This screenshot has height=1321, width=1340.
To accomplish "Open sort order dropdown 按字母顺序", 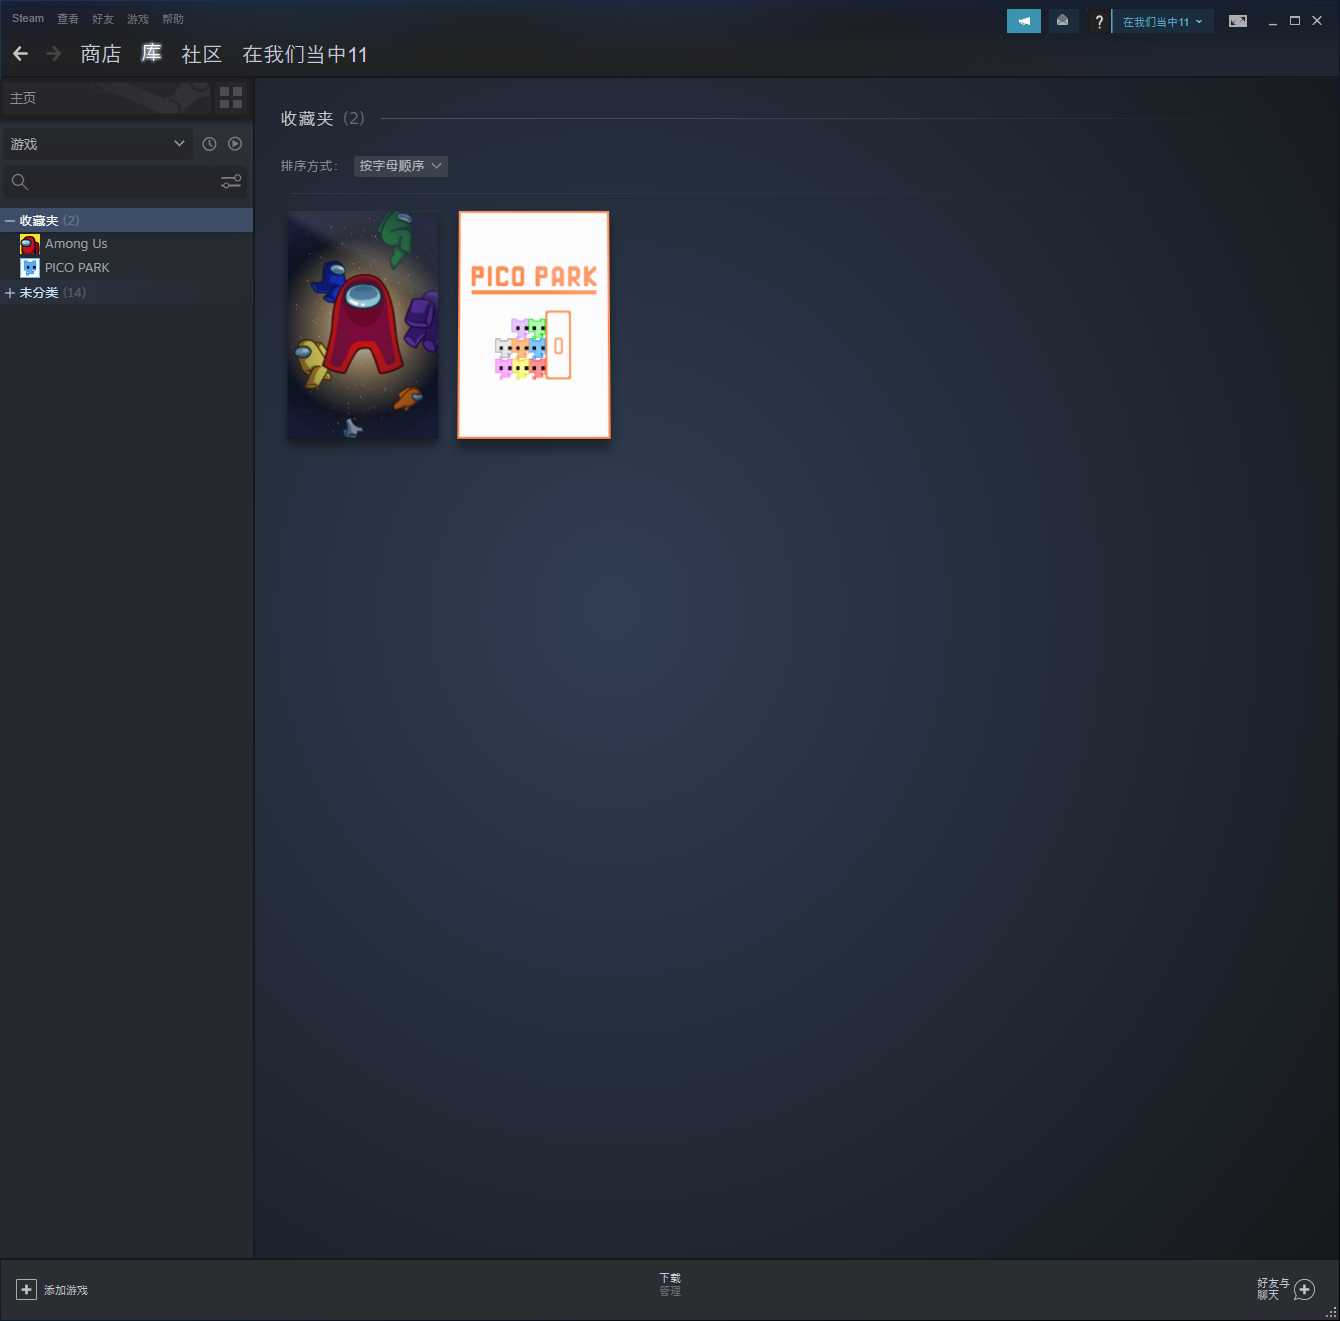I will [400, 166].
